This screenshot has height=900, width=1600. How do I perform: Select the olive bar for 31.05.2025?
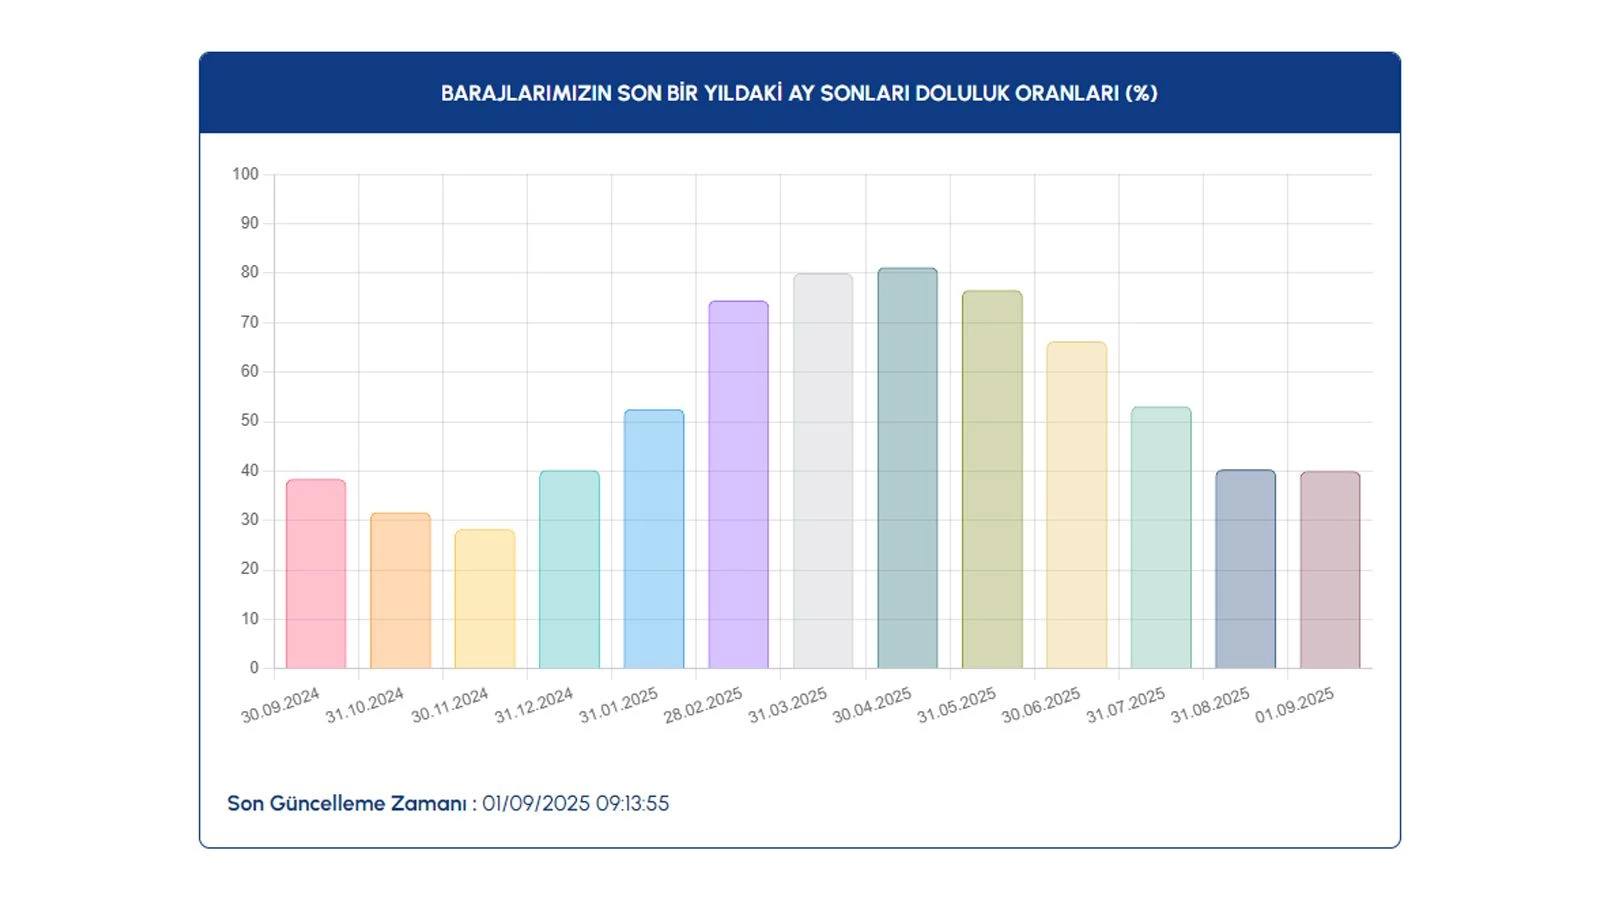[992, 480]
